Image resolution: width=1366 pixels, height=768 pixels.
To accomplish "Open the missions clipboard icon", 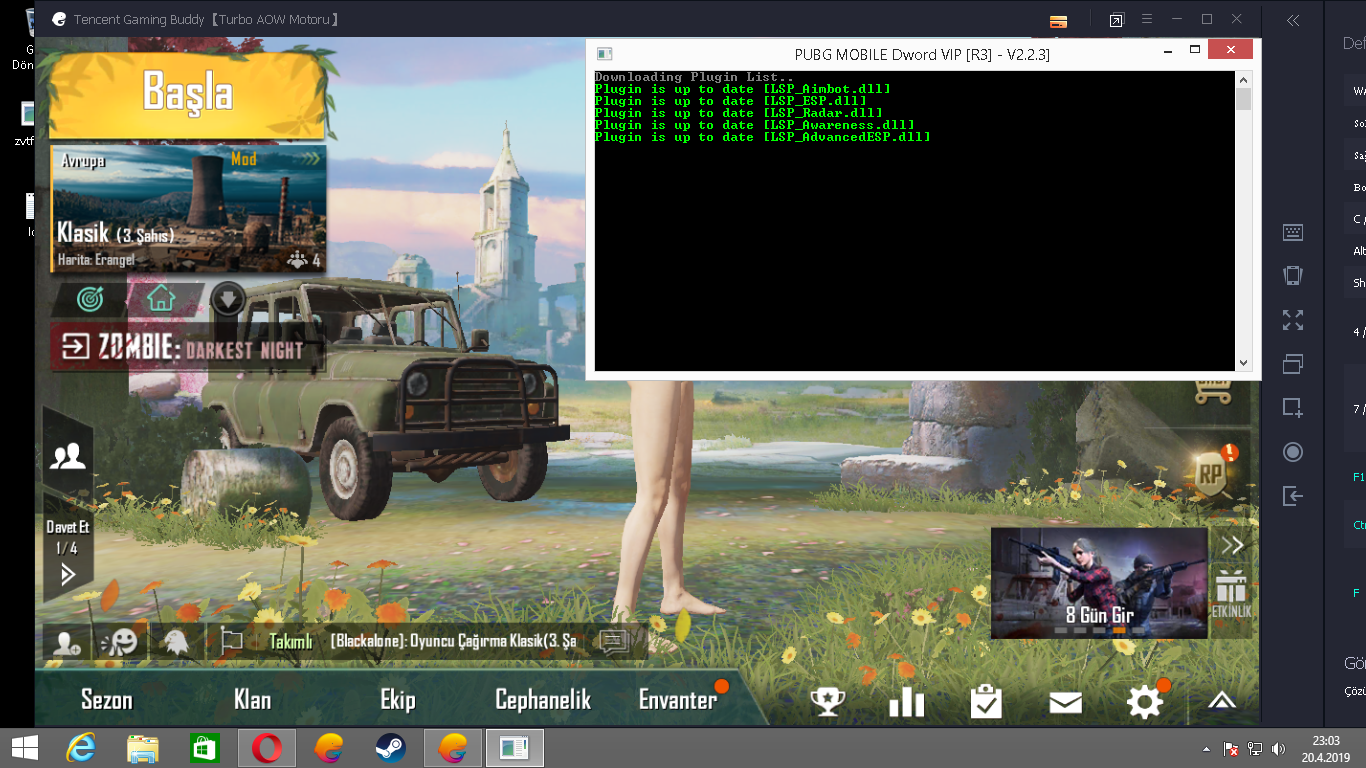I will pos(986,701).
